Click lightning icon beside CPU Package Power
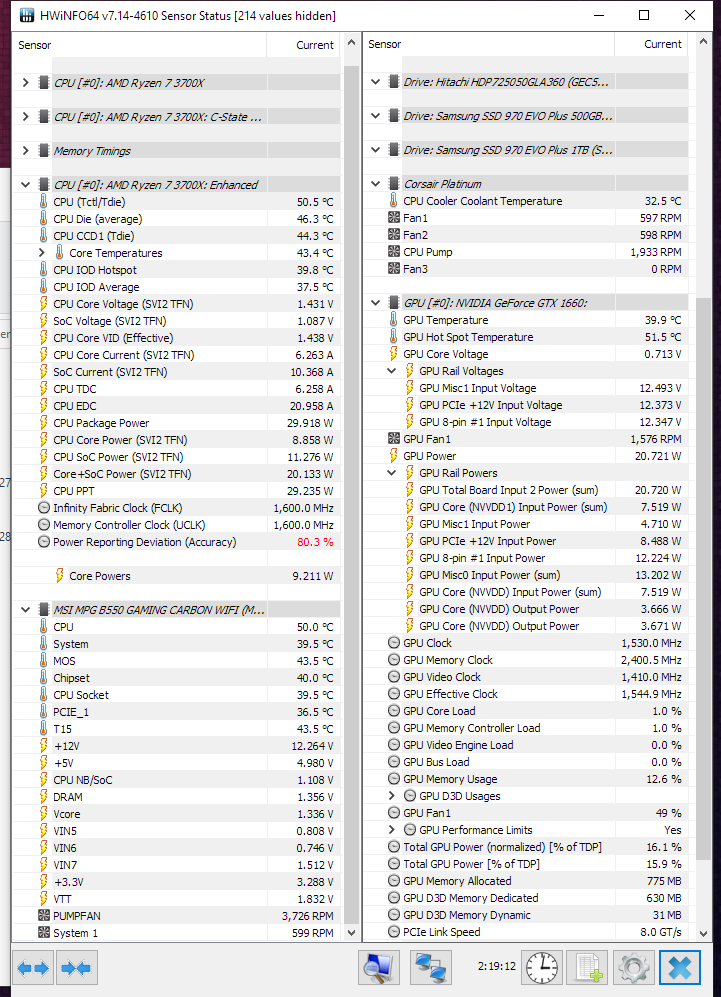The height and width of the screenshot is (997, 721). pyautogui.click(x=43, y=423)
